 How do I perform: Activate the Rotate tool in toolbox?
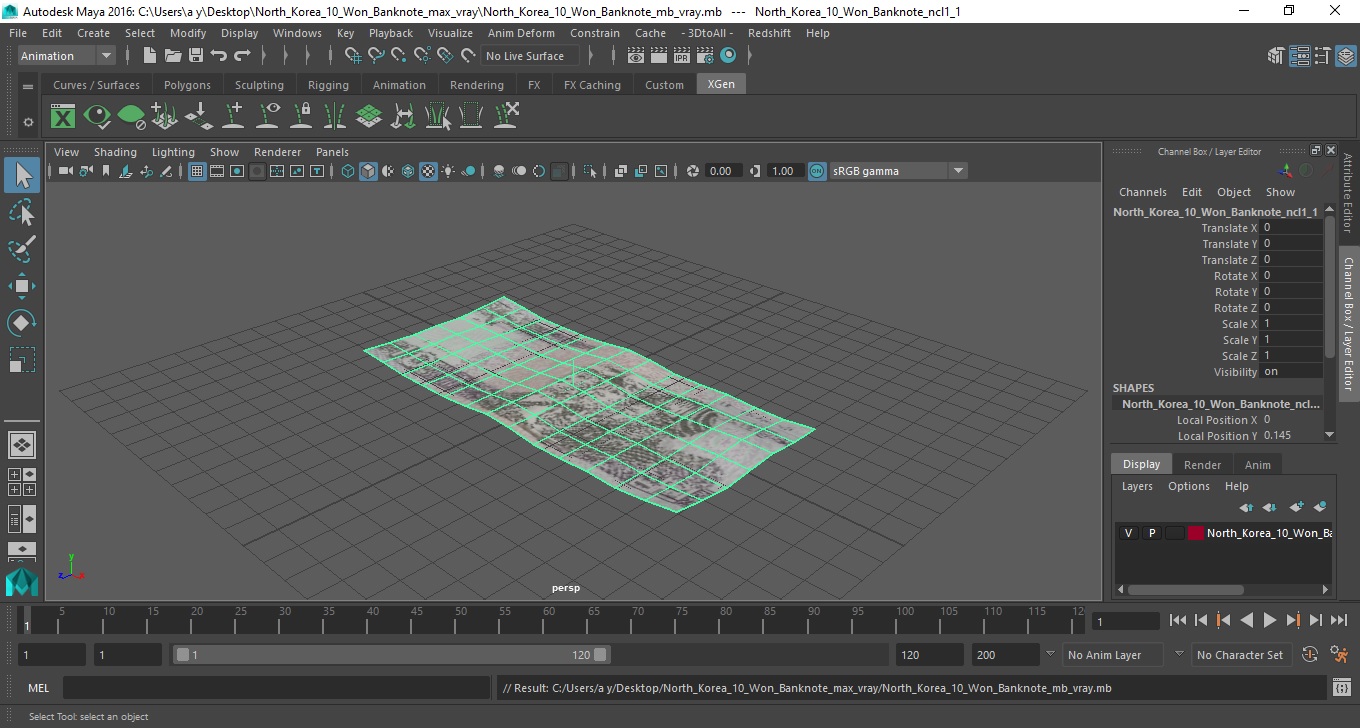click(x=22, y=323)
